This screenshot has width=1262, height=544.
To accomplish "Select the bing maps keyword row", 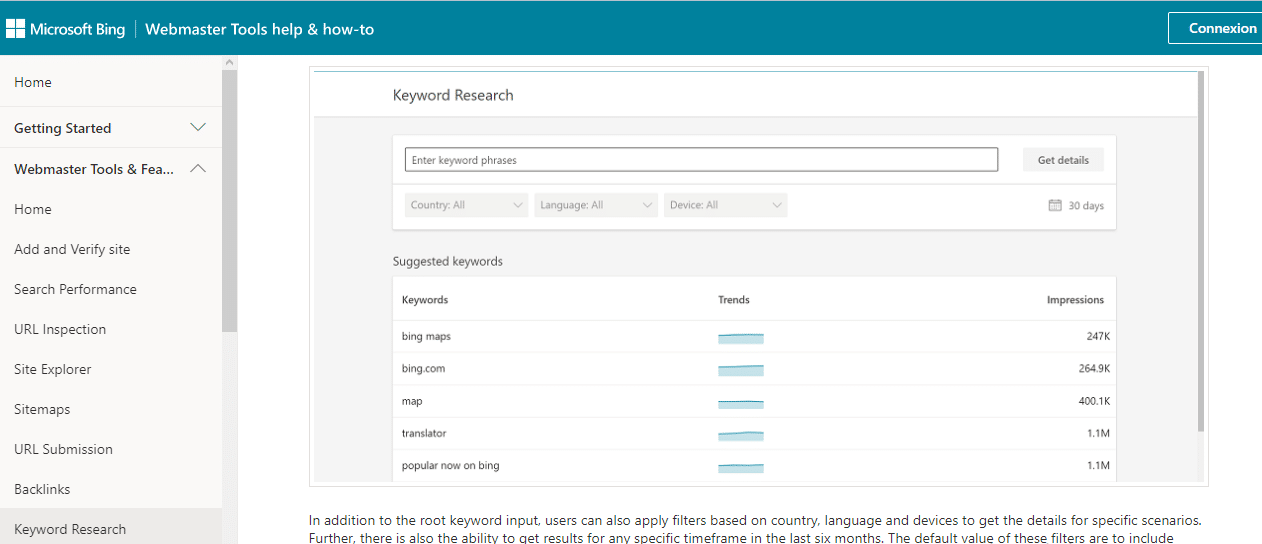I will [x=755, y=337].
